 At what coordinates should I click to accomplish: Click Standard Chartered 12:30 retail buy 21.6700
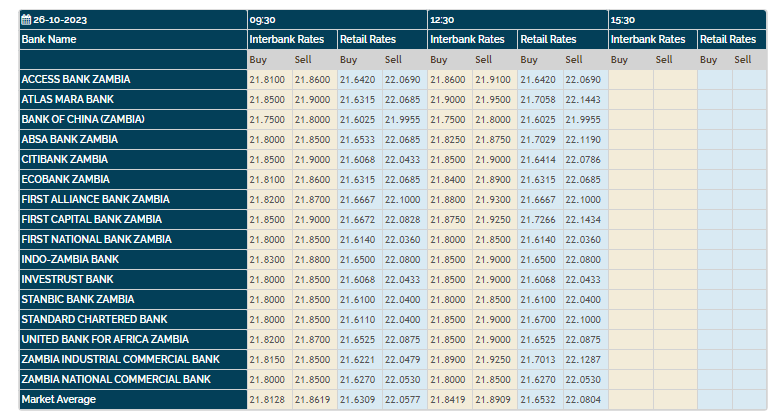[x=538, y=320]
